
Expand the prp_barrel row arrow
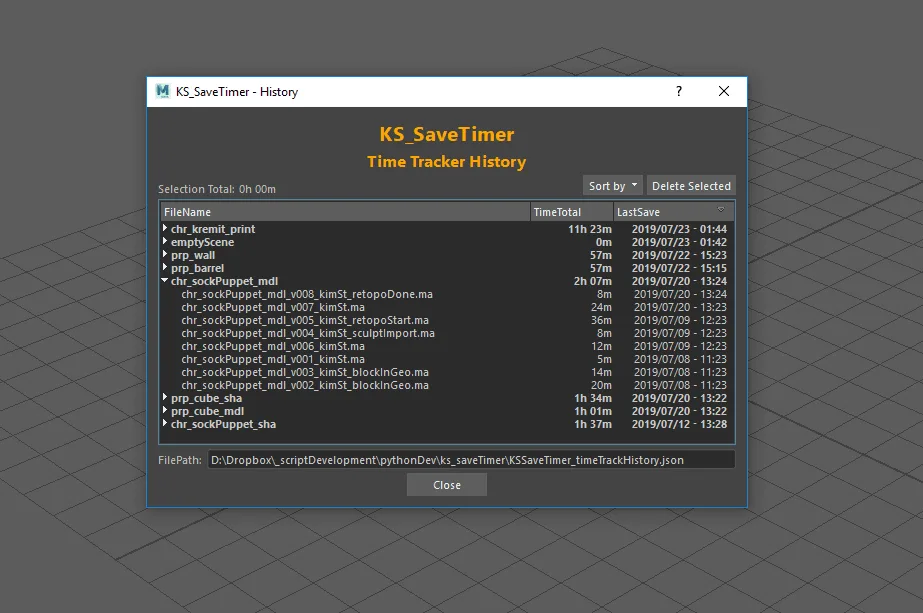tap(165, 268)
